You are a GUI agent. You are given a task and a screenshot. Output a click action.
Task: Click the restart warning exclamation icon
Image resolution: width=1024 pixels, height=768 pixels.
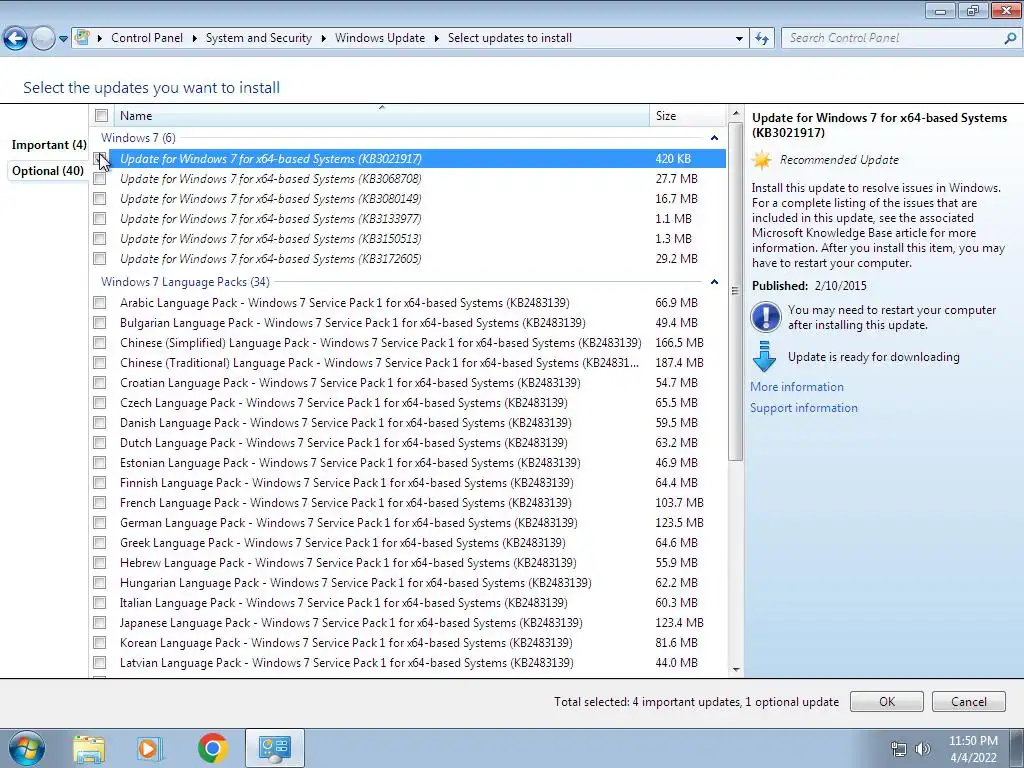pos(765,317)
